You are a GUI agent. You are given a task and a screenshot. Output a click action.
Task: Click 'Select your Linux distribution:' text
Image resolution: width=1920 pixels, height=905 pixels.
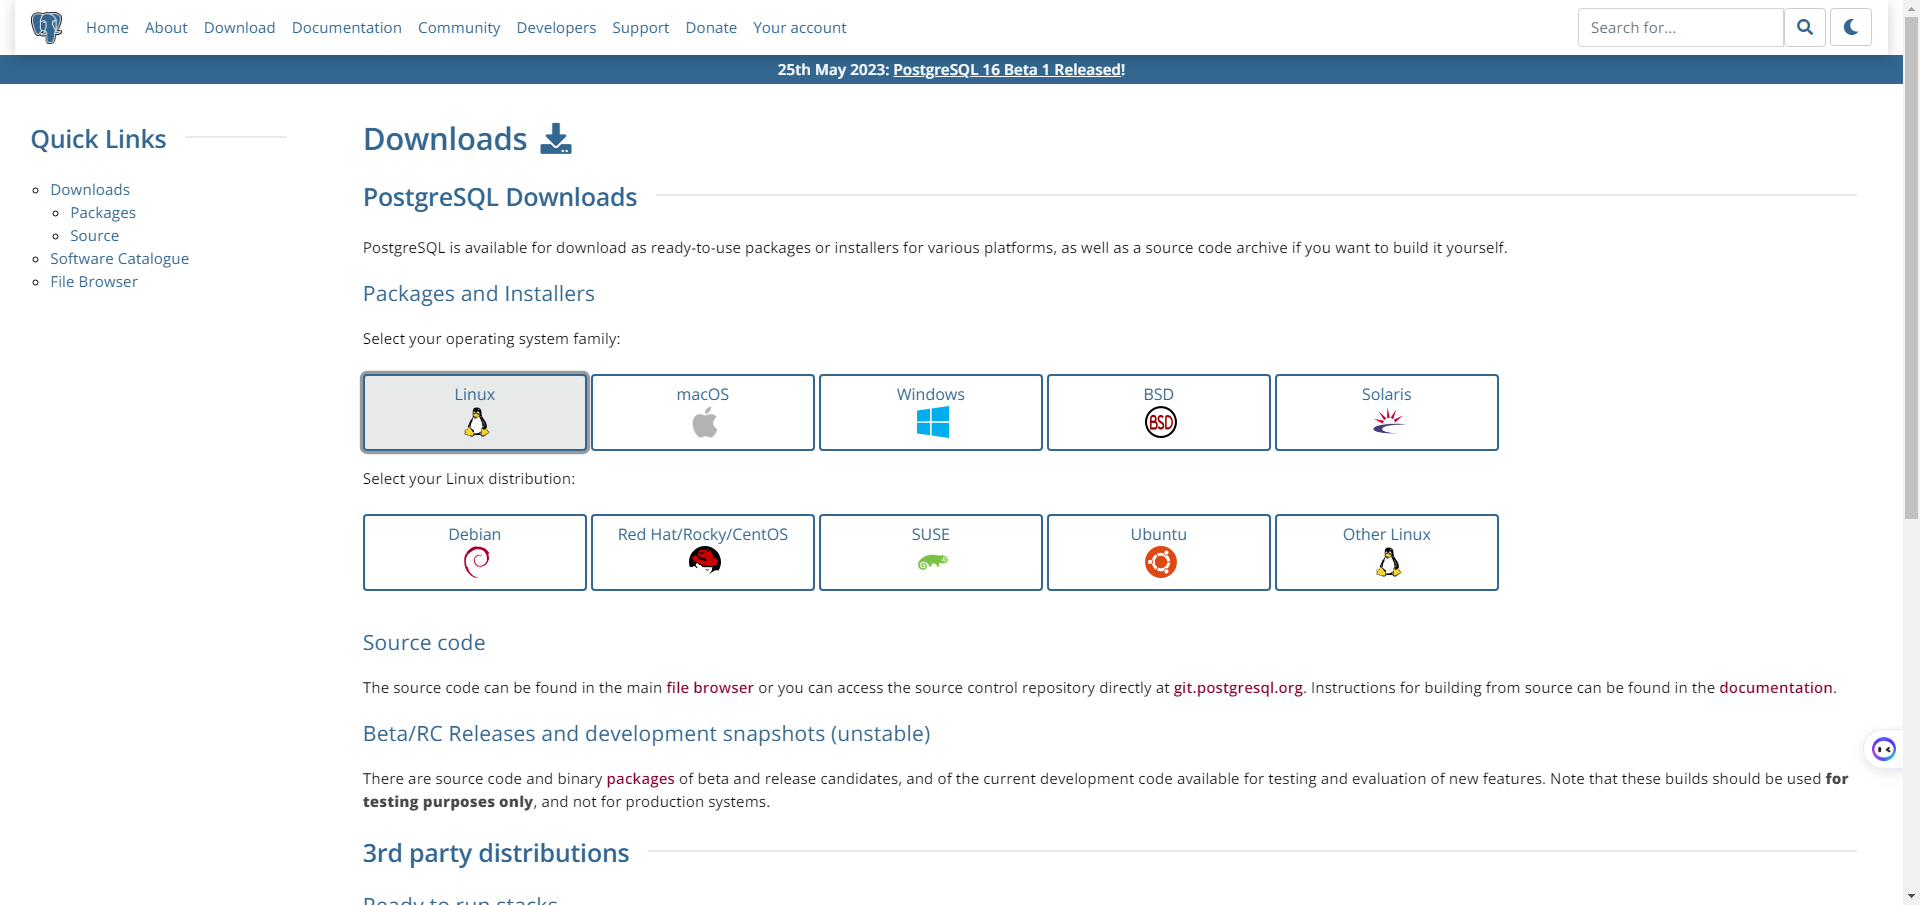(469, 479)
